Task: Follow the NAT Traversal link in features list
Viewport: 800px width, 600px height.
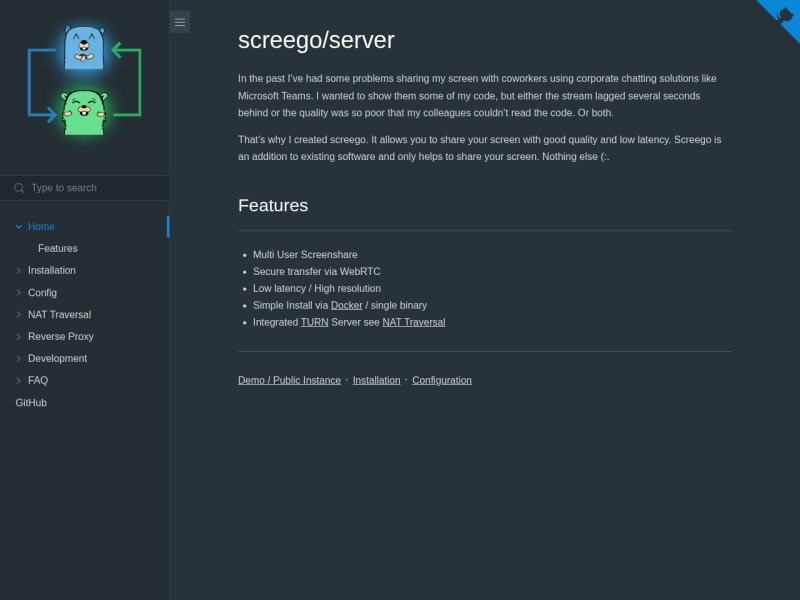Action: 414,322
